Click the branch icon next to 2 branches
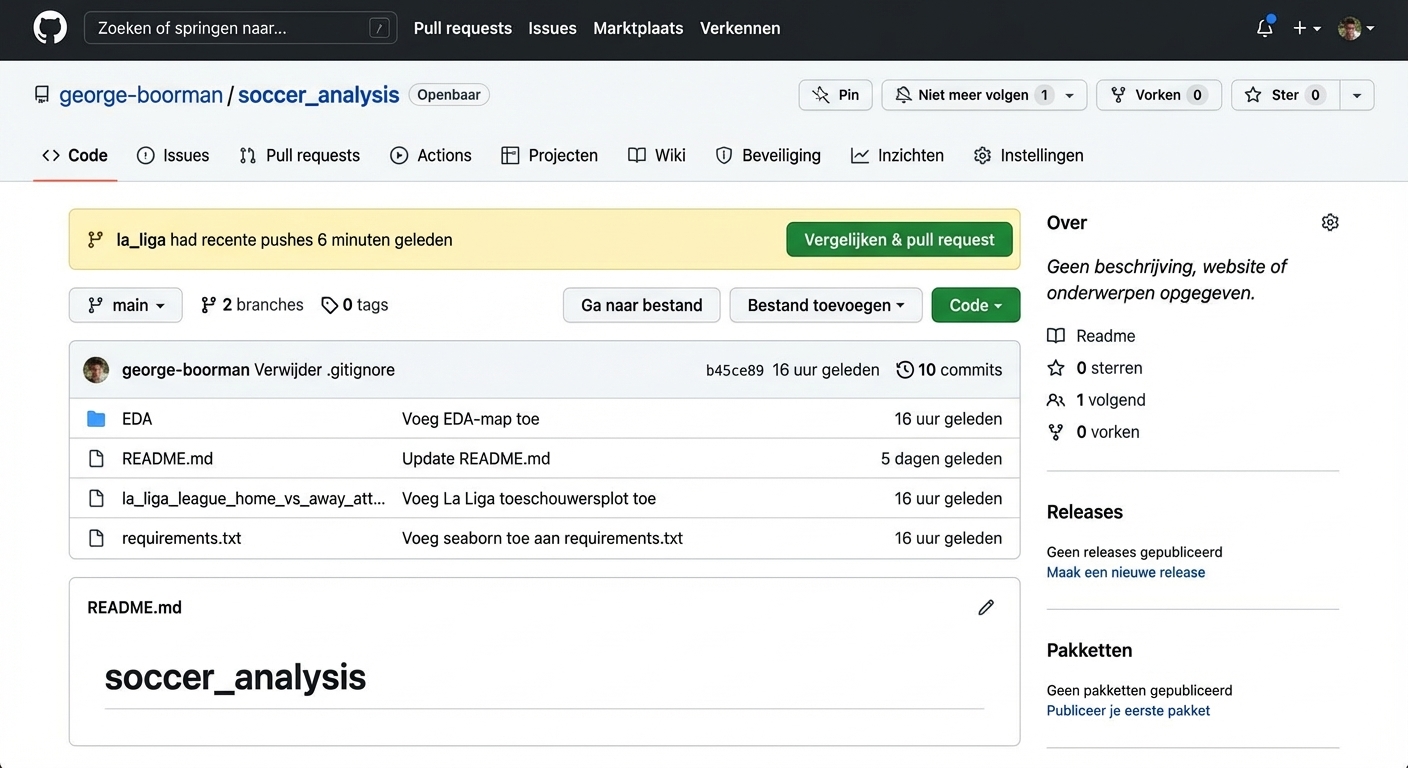 click(207, 304)
